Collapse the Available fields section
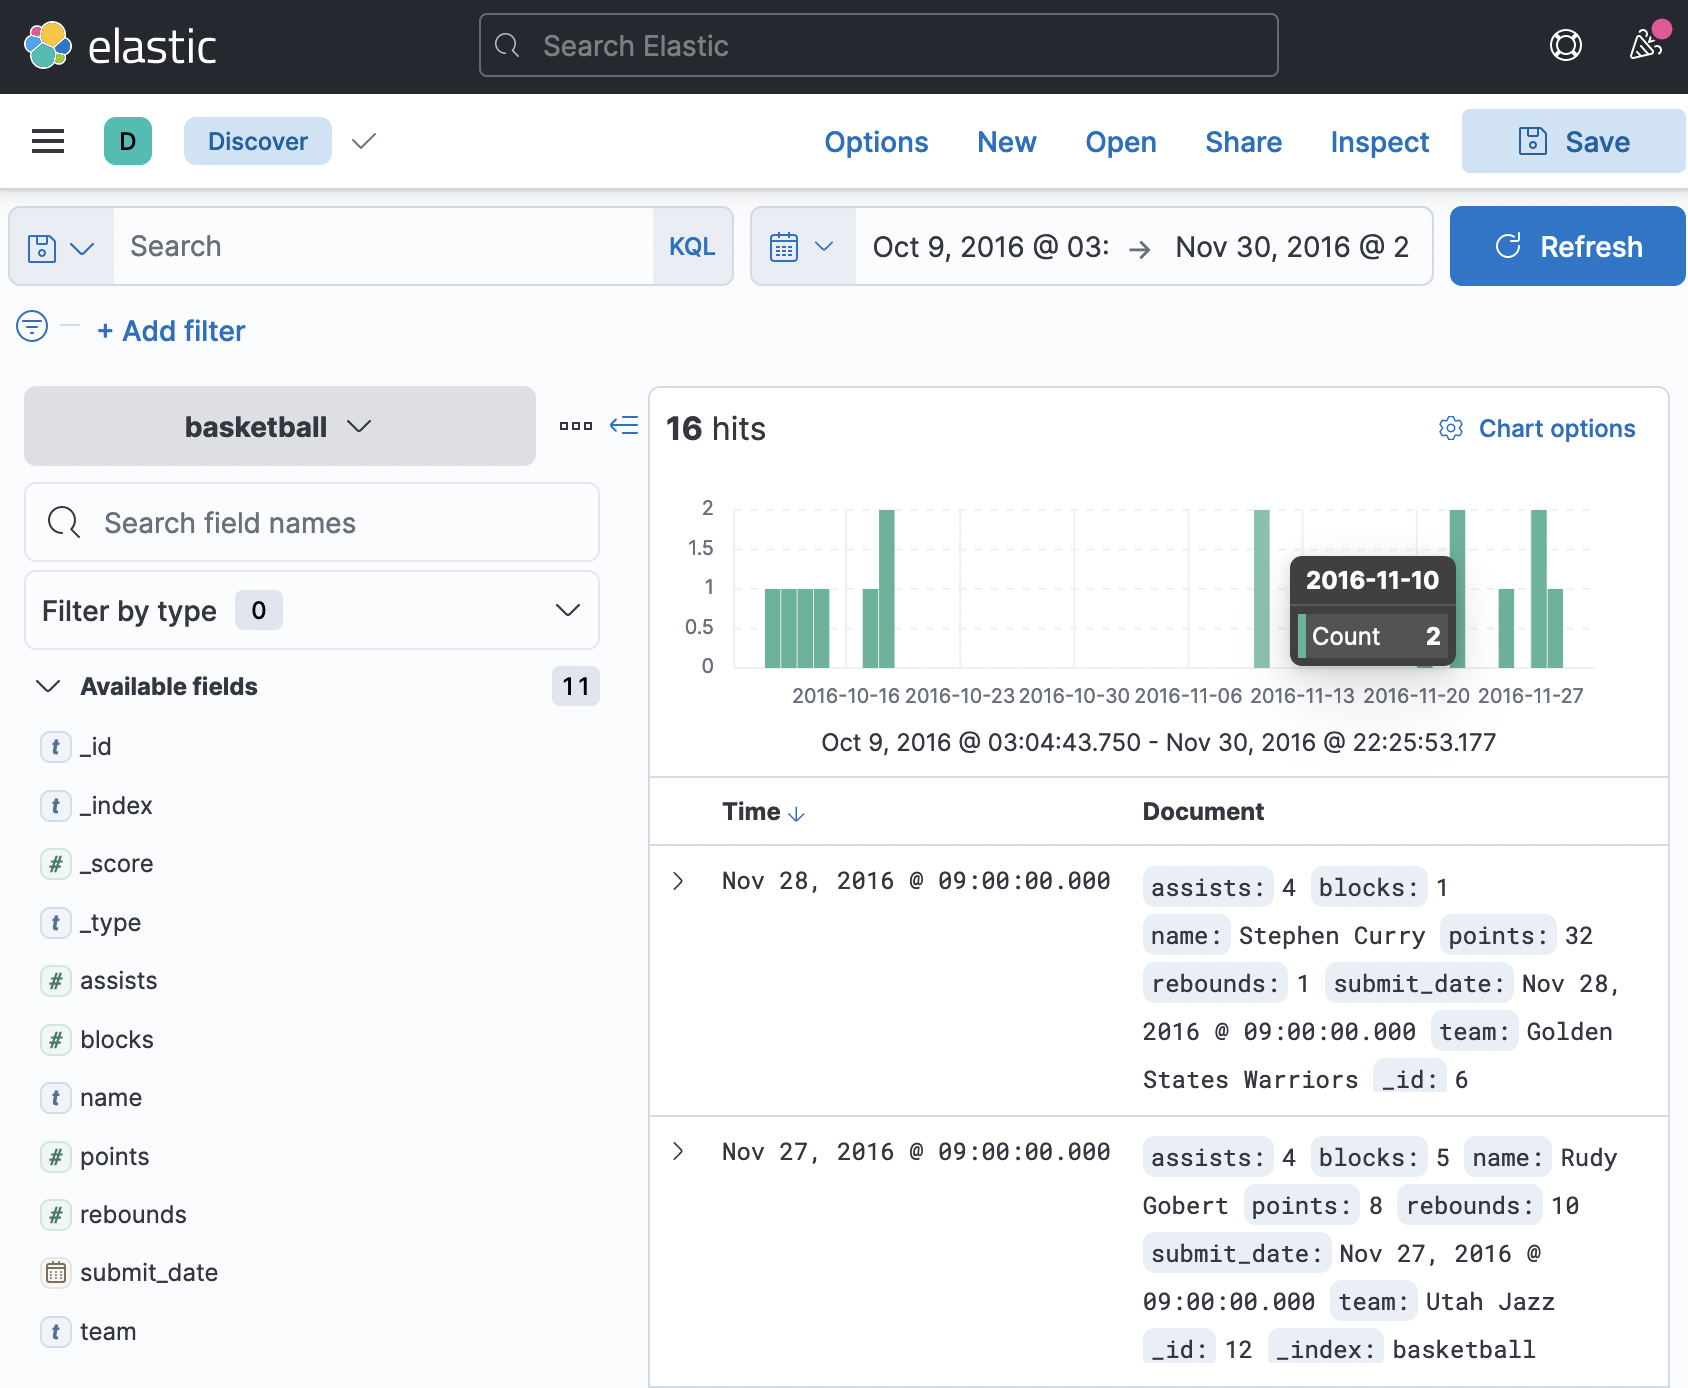The width and height of the screenshot is (1688, 1388). click(48, 686)
